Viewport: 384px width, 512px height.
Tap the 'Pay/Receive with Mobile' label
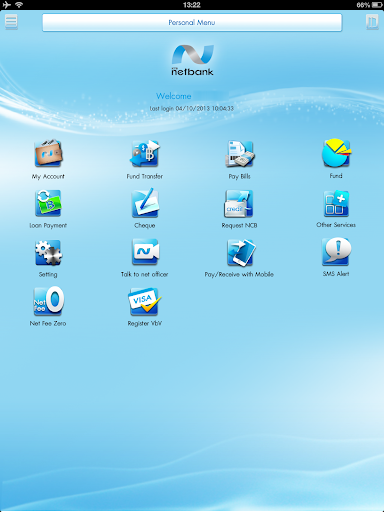point(239,274)
